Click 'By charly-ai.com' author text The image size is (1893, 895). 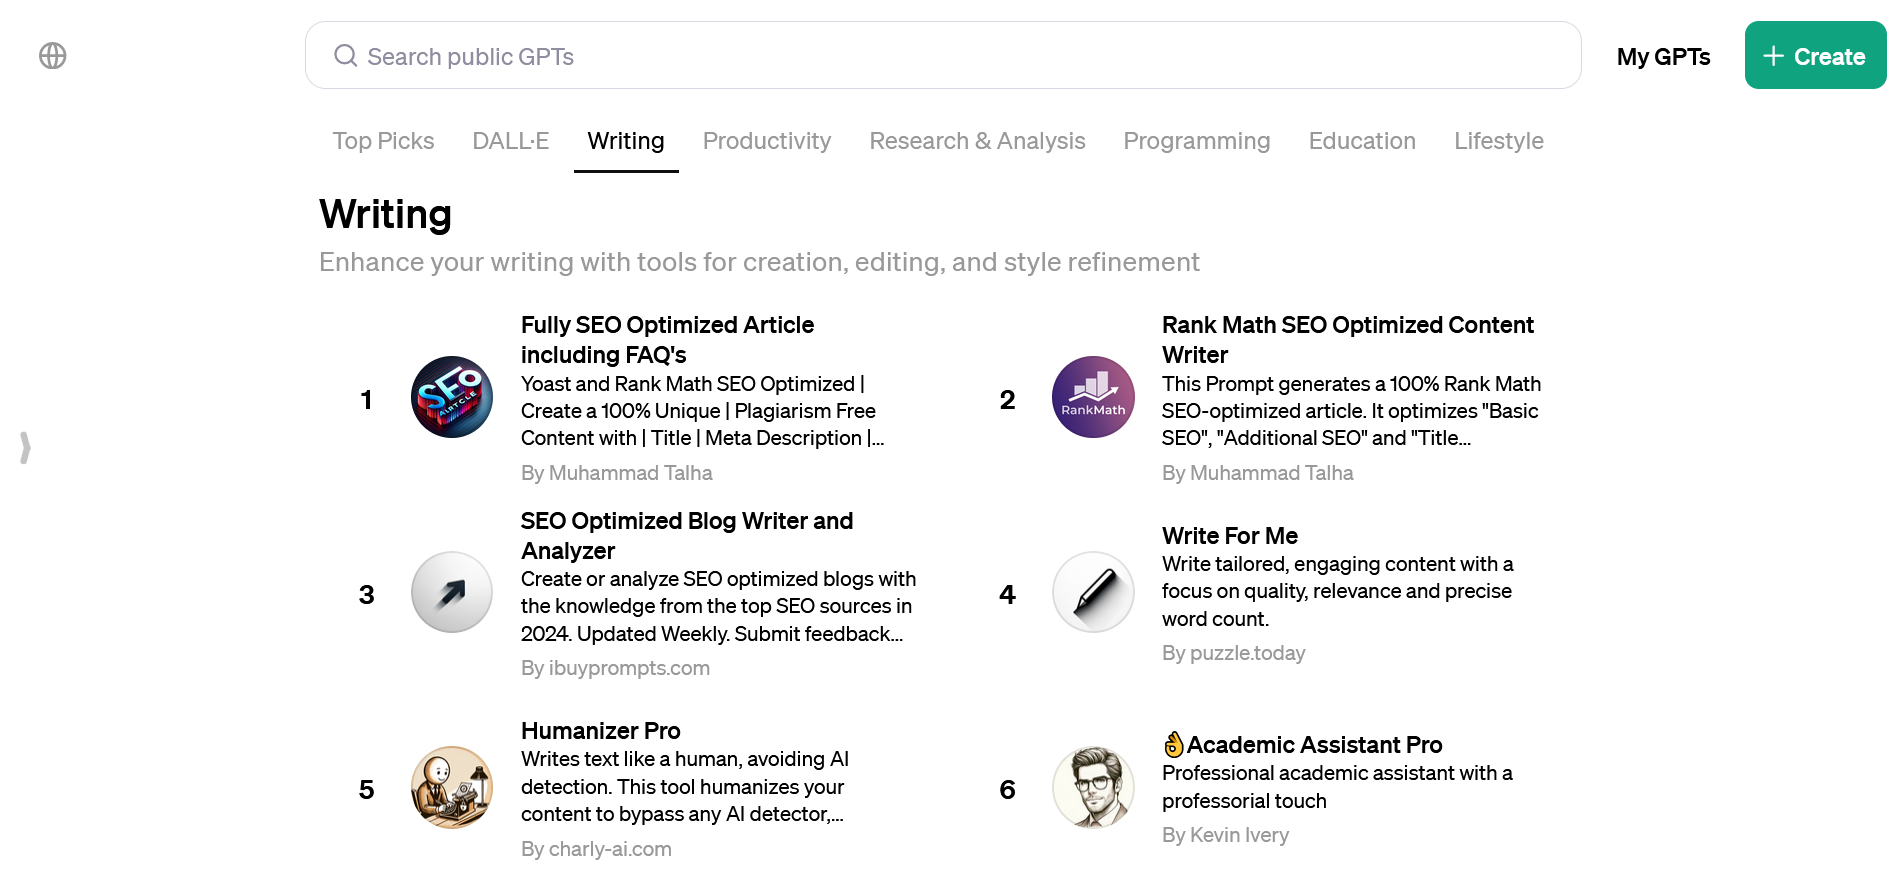(596, 849)
